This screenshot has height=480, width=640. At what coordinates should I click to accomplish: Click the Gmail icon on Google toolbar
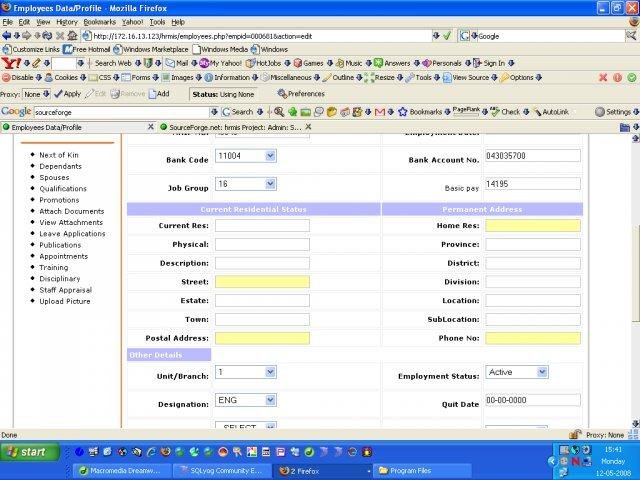380,112
